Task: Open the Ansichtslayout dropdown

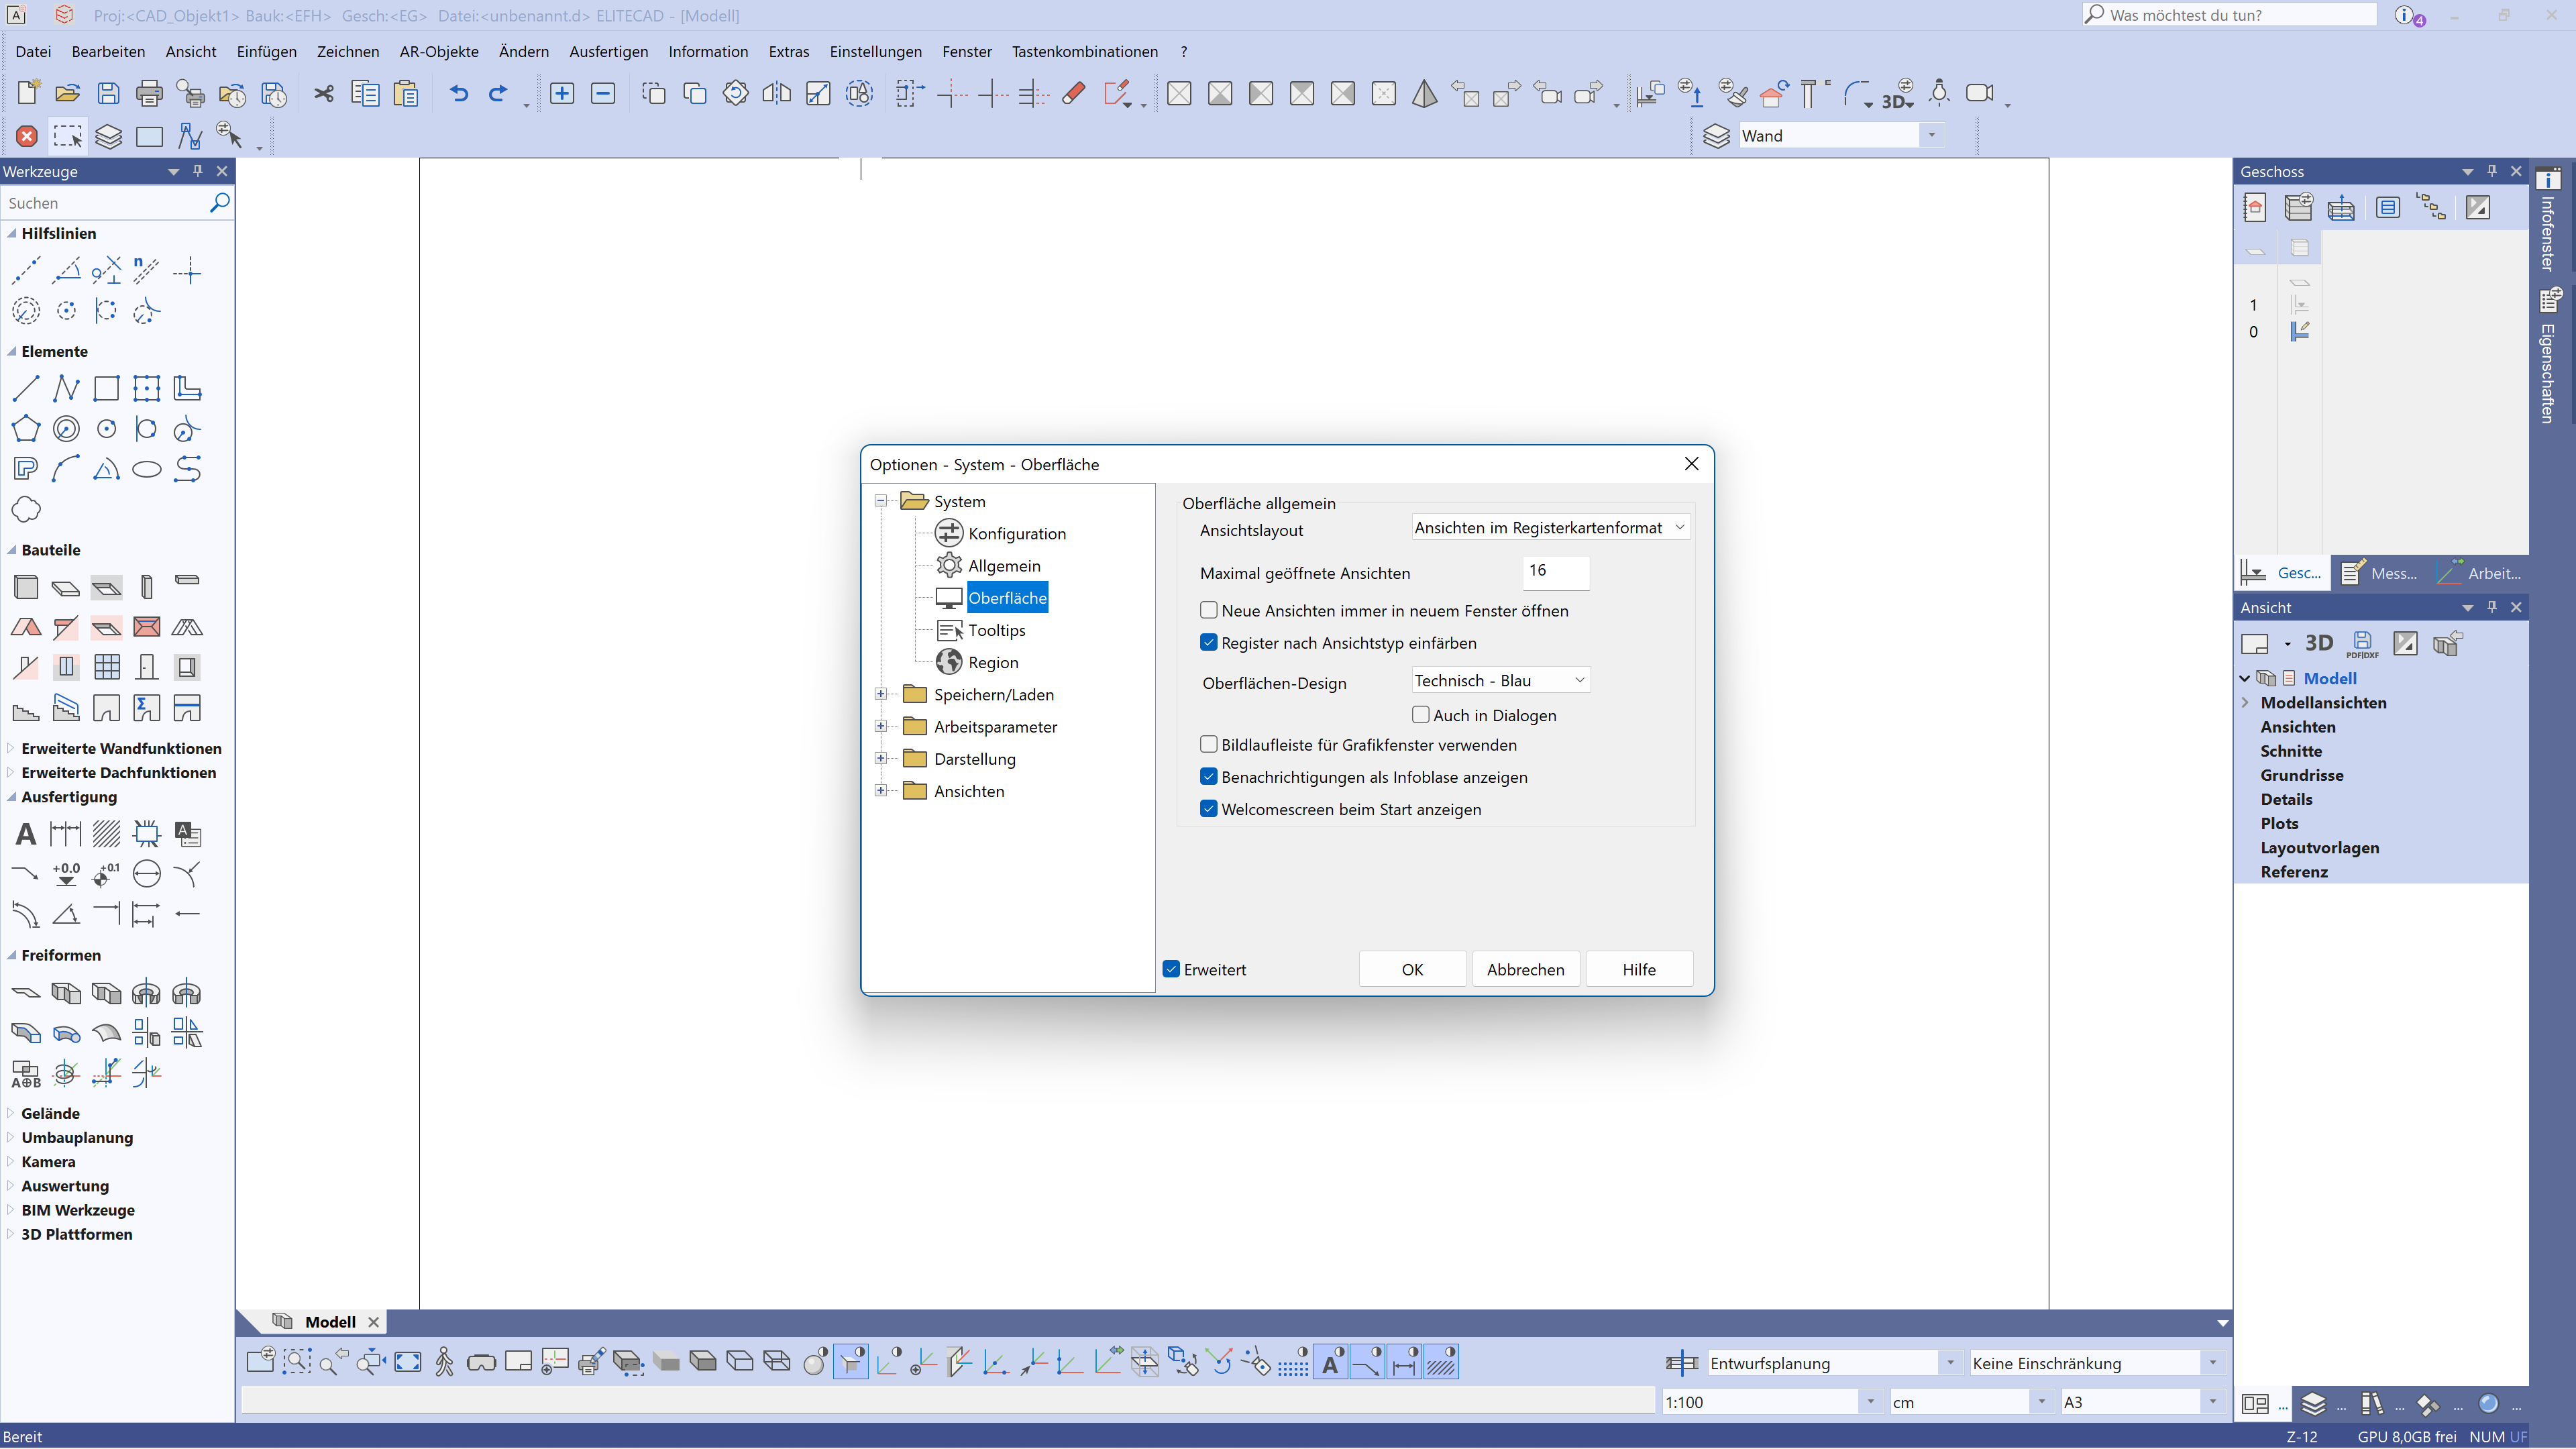Action: (1550, 528)
